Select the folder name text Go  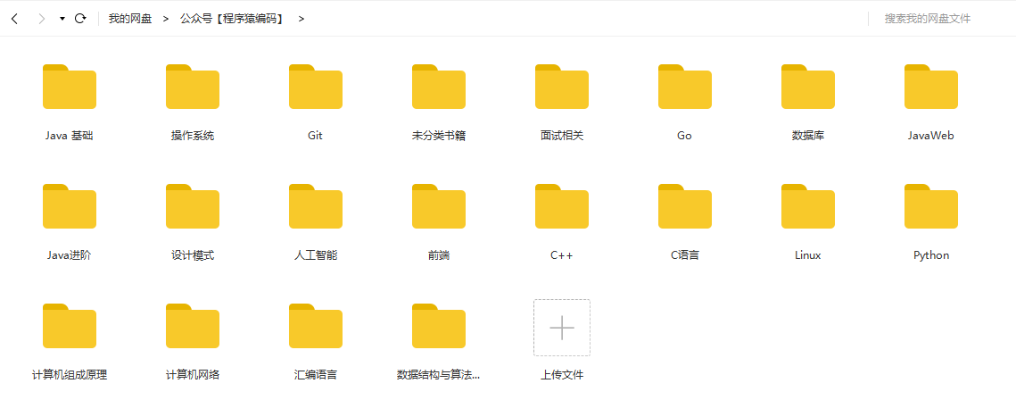click(x=685, y=135)
